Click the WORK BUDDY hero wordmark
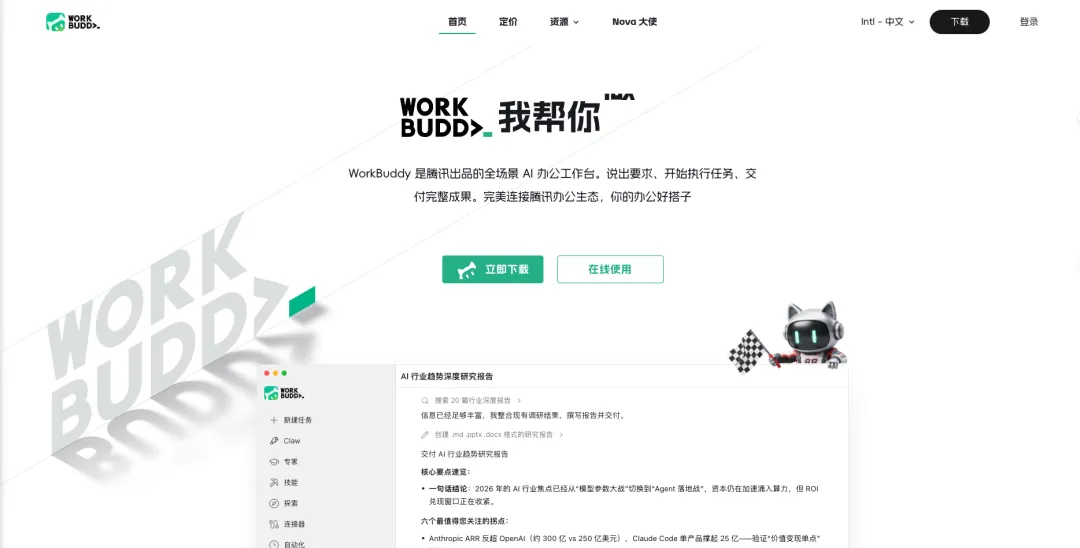1080x548 pixels. [446, 117]
